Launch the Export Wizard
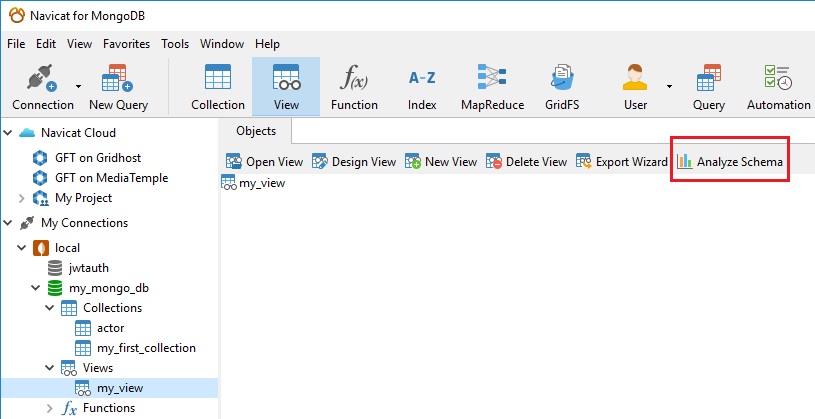Viewport: 815px width, 419px height. (x=621, y=162)
